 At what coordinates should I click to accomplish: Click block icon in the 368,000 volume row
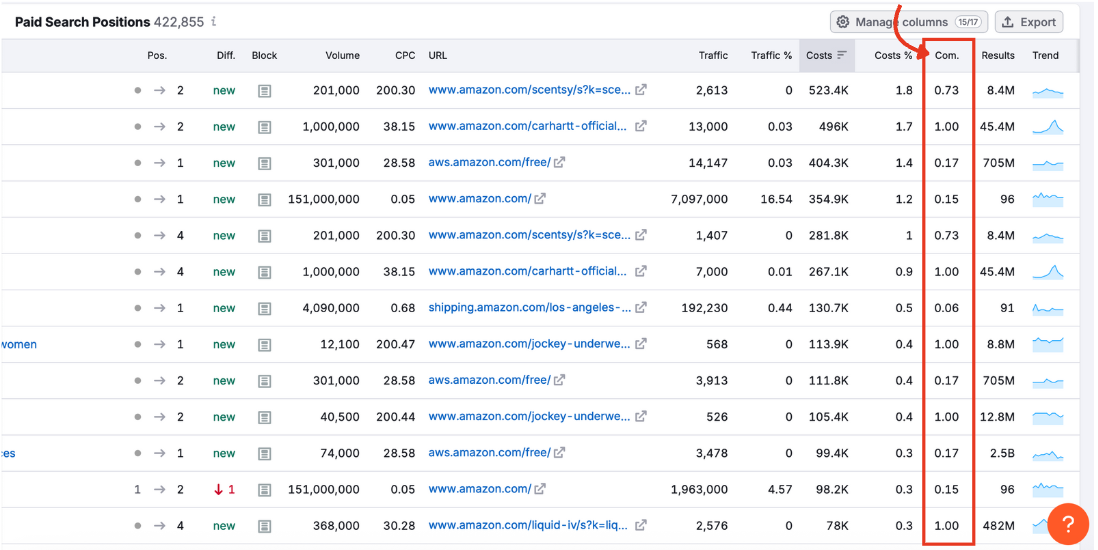[264, 525]
